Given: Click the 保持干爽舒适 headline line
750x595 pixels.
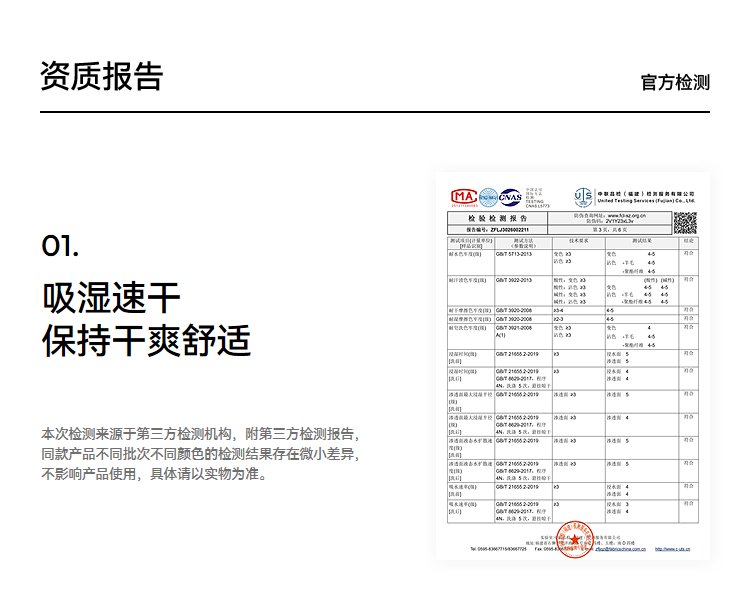Looking at the screenshot, I should click(x=146, y=340).
